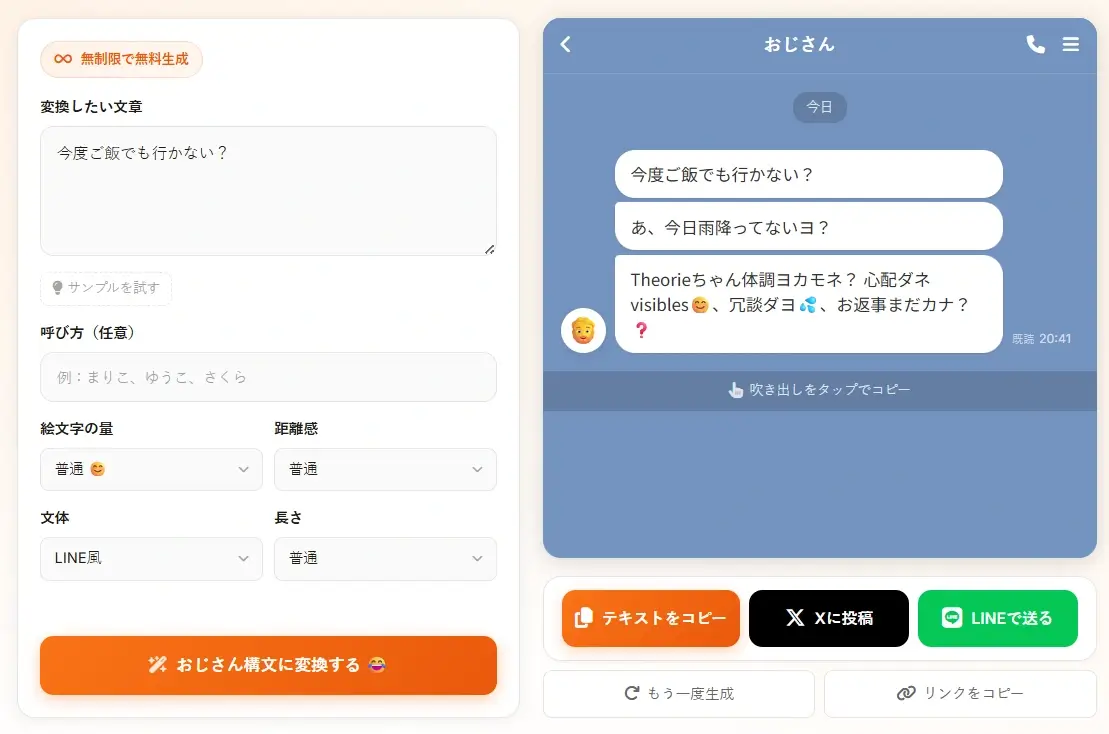The image size is (1109, 734).
Task: Click the ojisan avatar thumbnail in the chat
Action: tap(583, 329)
